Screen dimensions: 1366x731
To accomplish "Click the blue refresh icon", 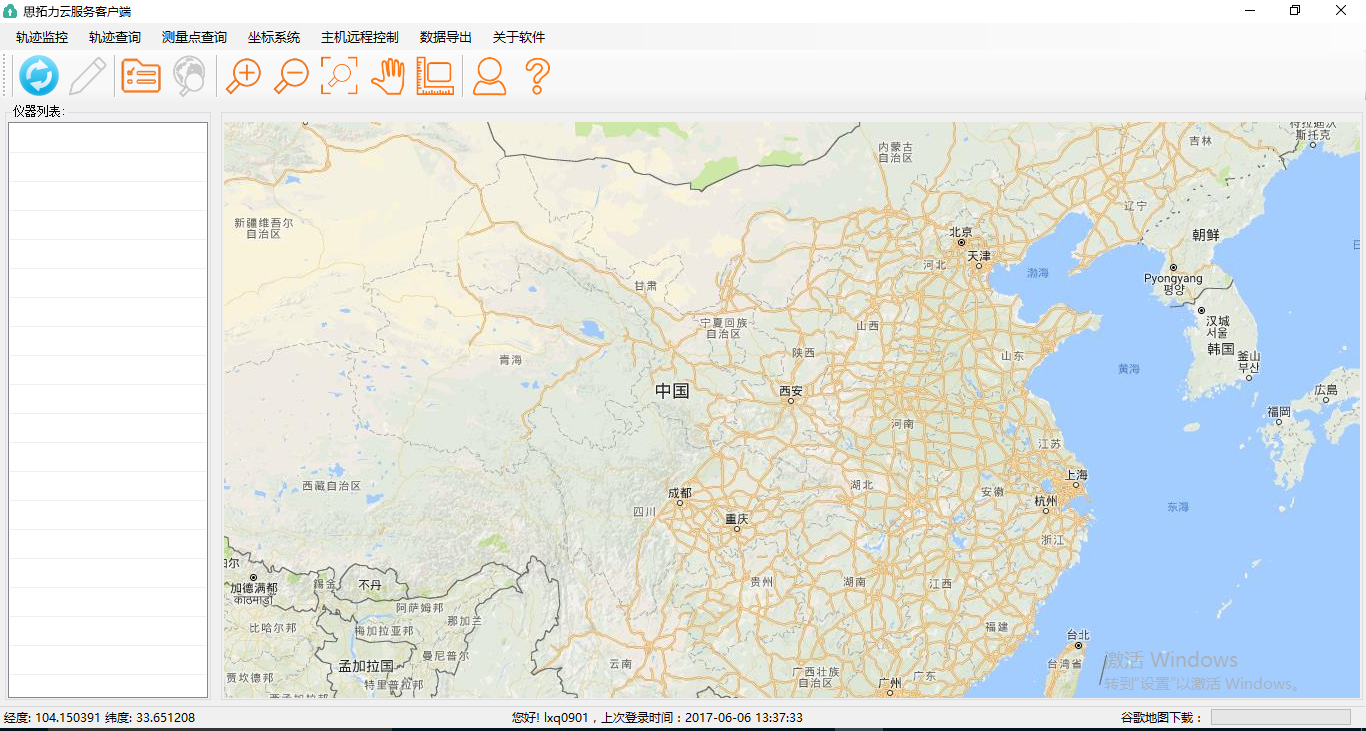I will click(39, 76).
